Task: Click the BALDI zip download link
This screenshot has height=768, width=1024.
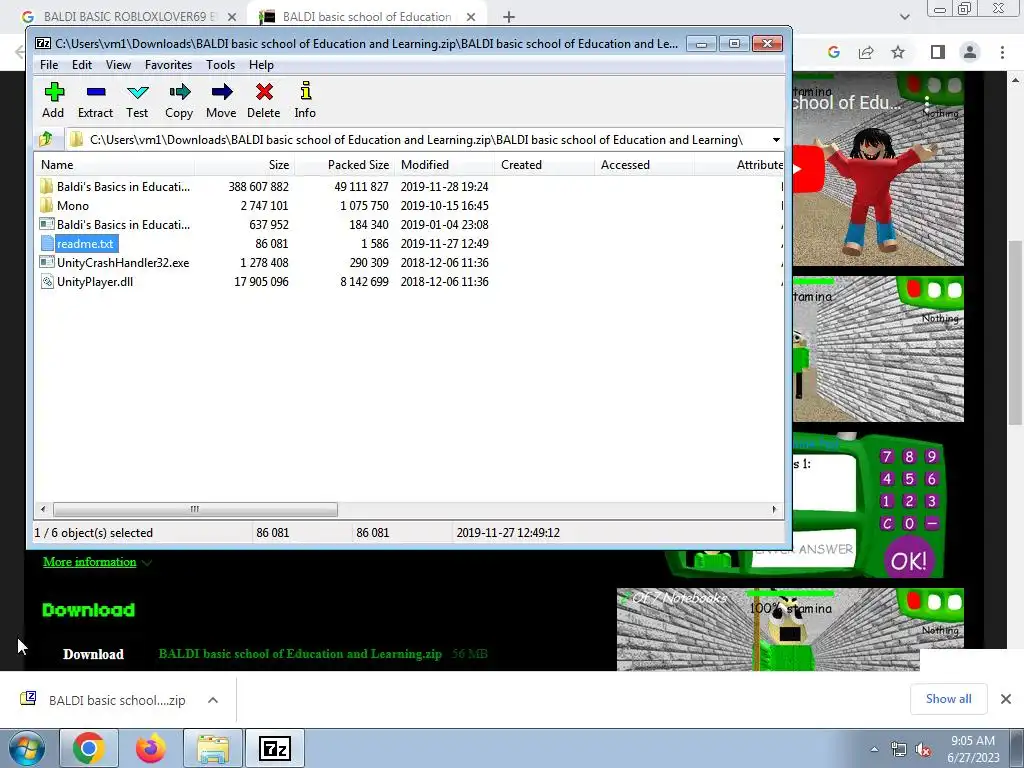Action: click(x=300, y=654)
